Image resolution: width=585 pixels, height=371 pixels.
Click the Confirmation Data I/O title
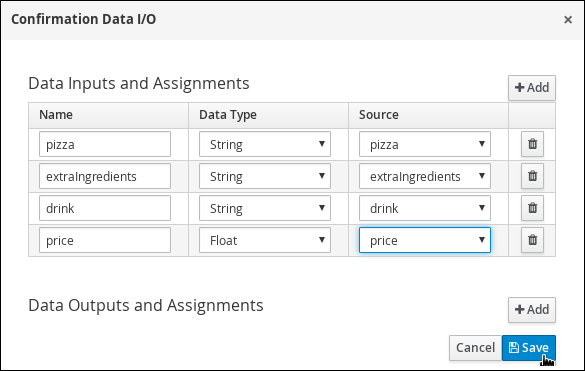click(x=84, y=19)
